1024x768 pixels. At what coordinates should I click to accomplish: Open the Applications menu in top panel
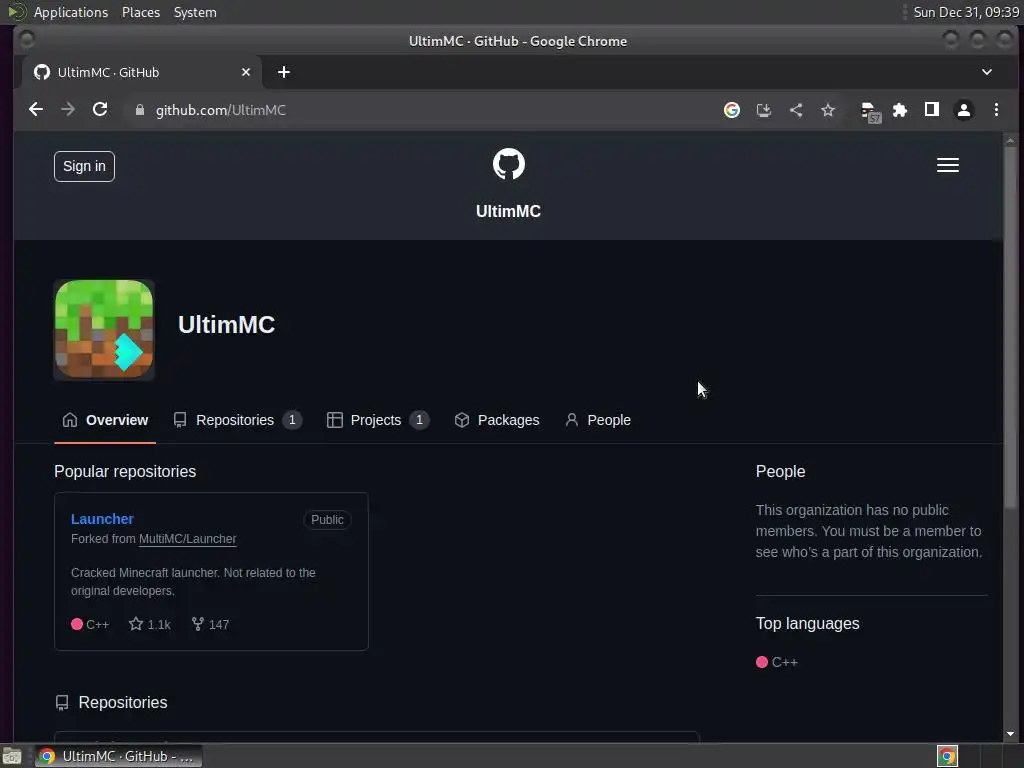(71, 12)
